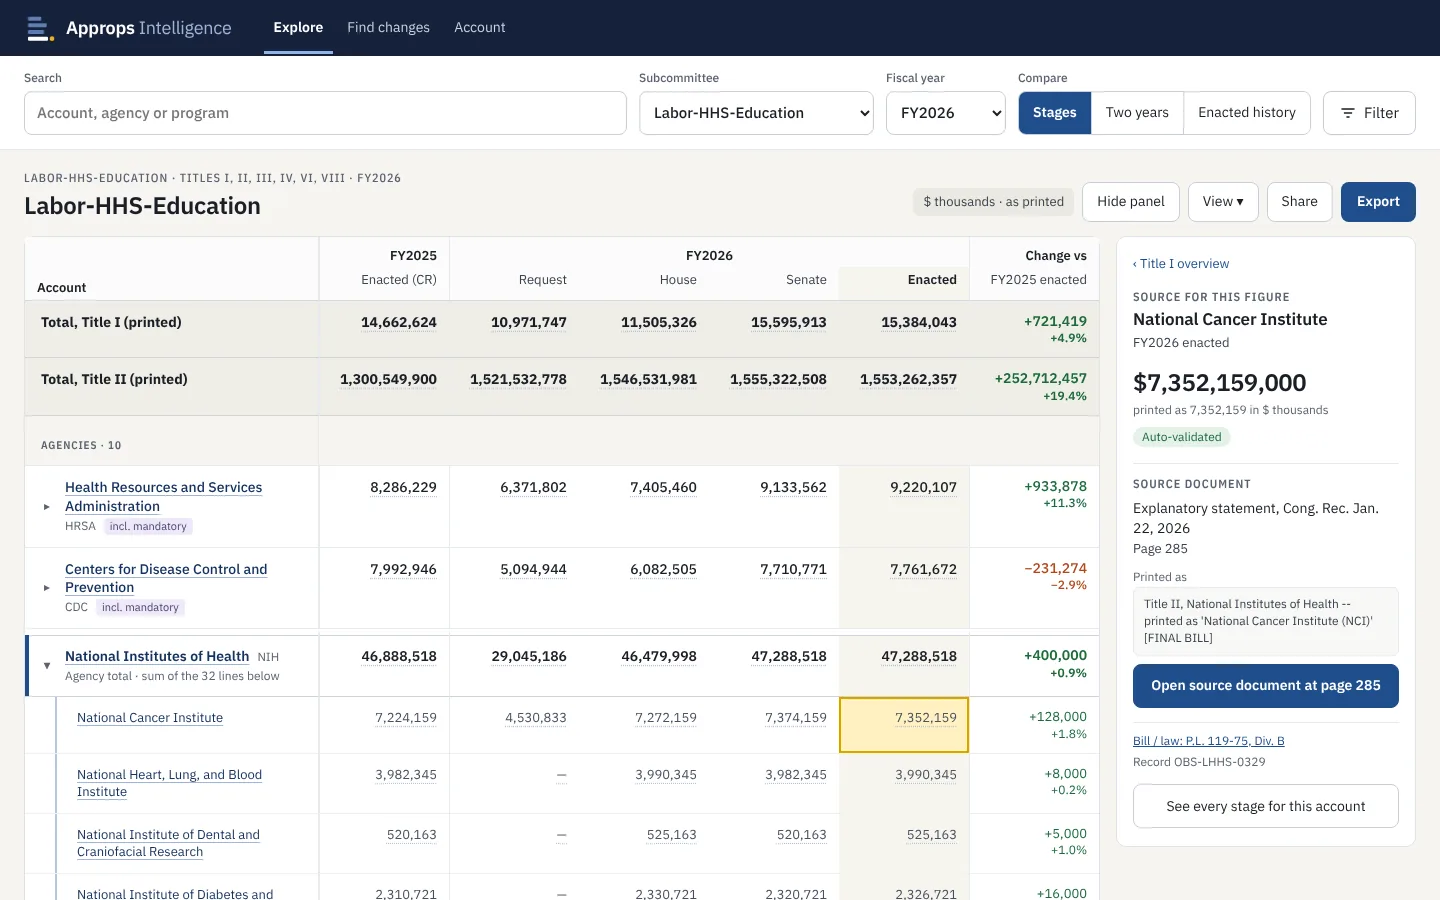Image resolution: width=1440 pixels, height=900 pixels.
Task: Go back to Title I overview
Action: pos(1181,264)
